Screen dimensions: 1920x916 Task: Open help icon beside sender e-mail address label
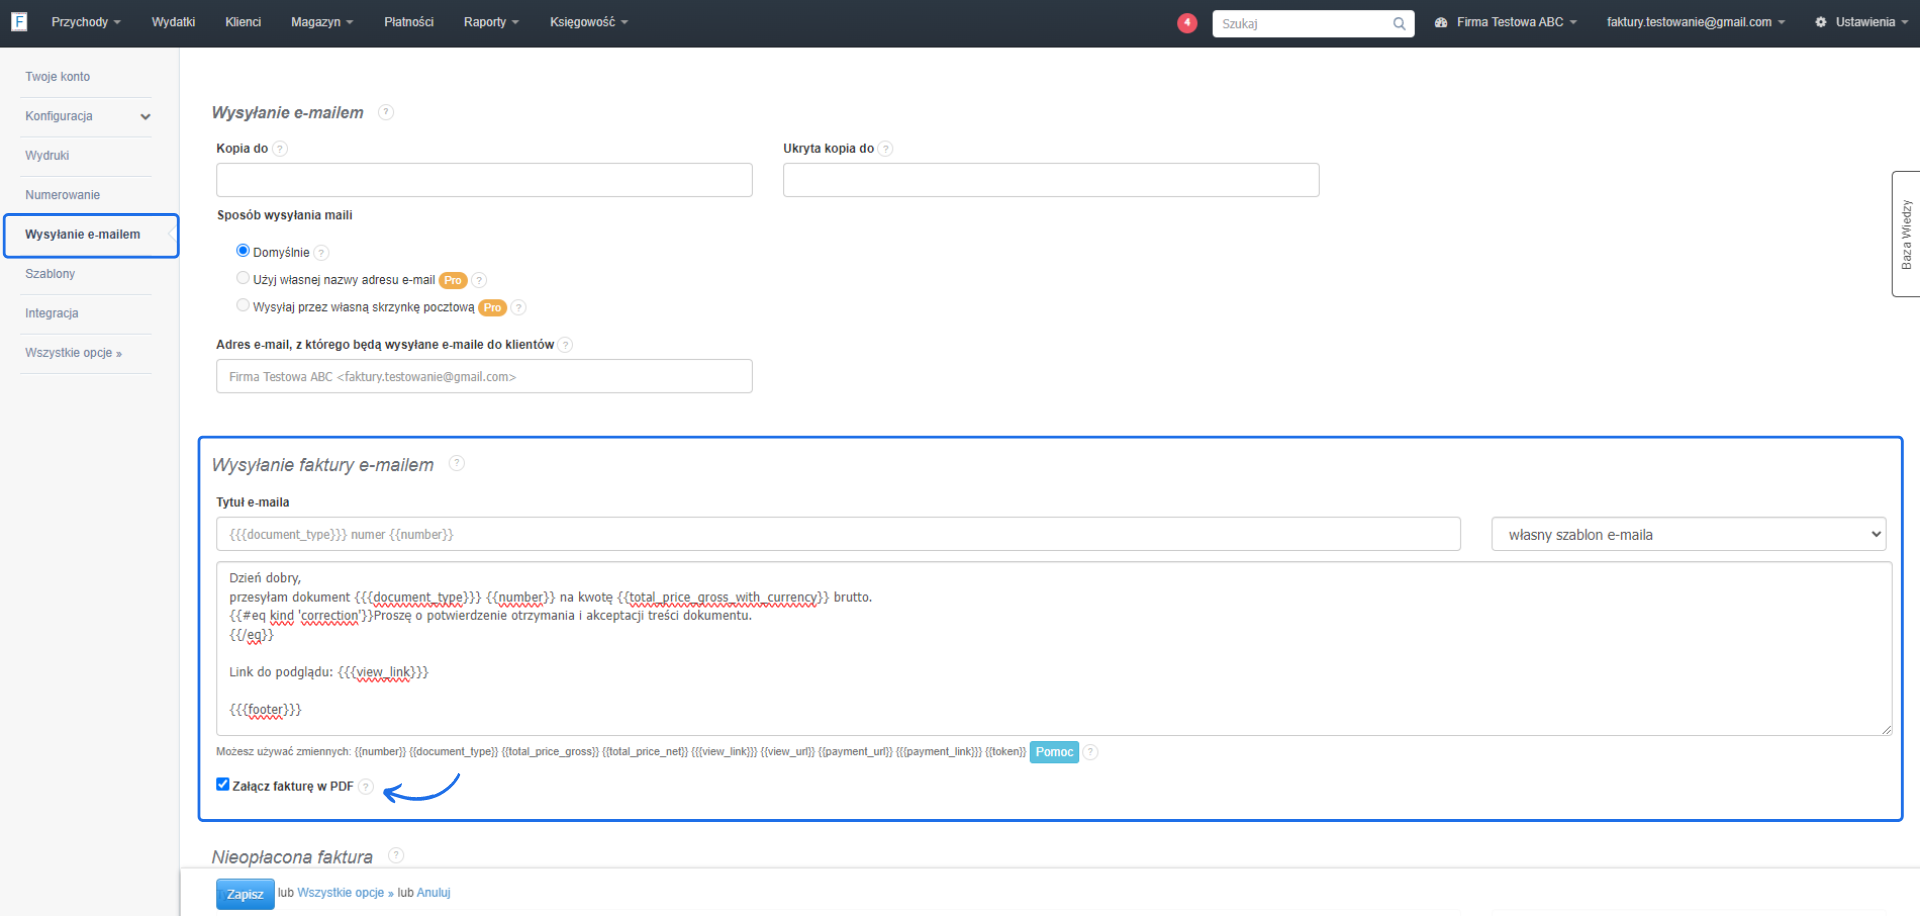pos(565,345)
